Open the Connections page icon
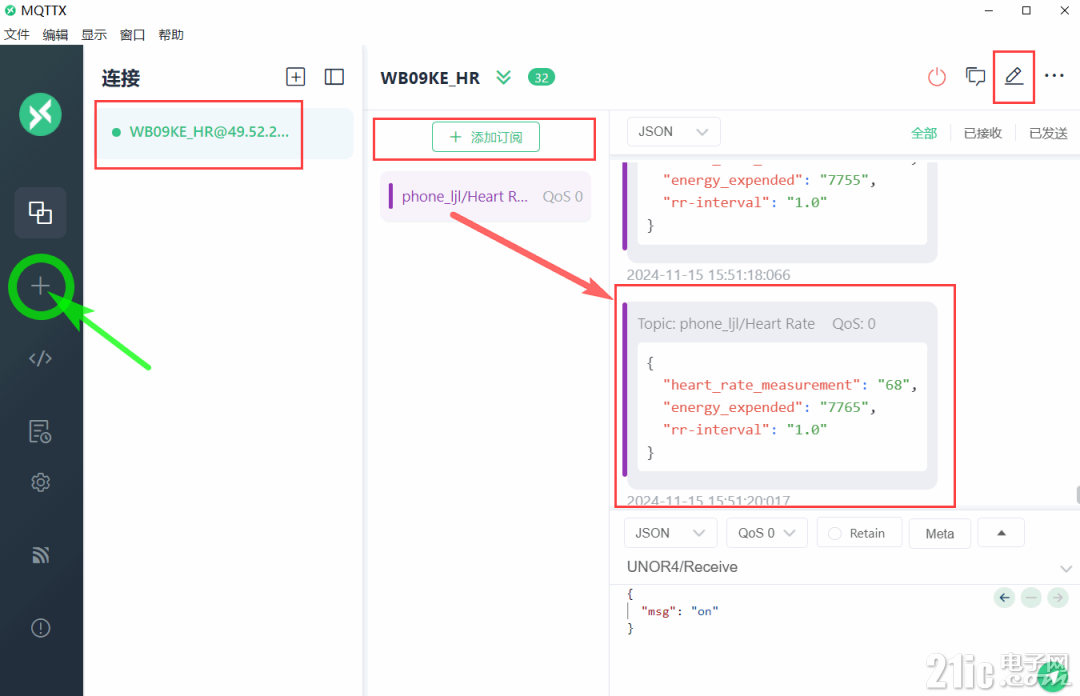The image size is (1080, 696). click(40, 212)
